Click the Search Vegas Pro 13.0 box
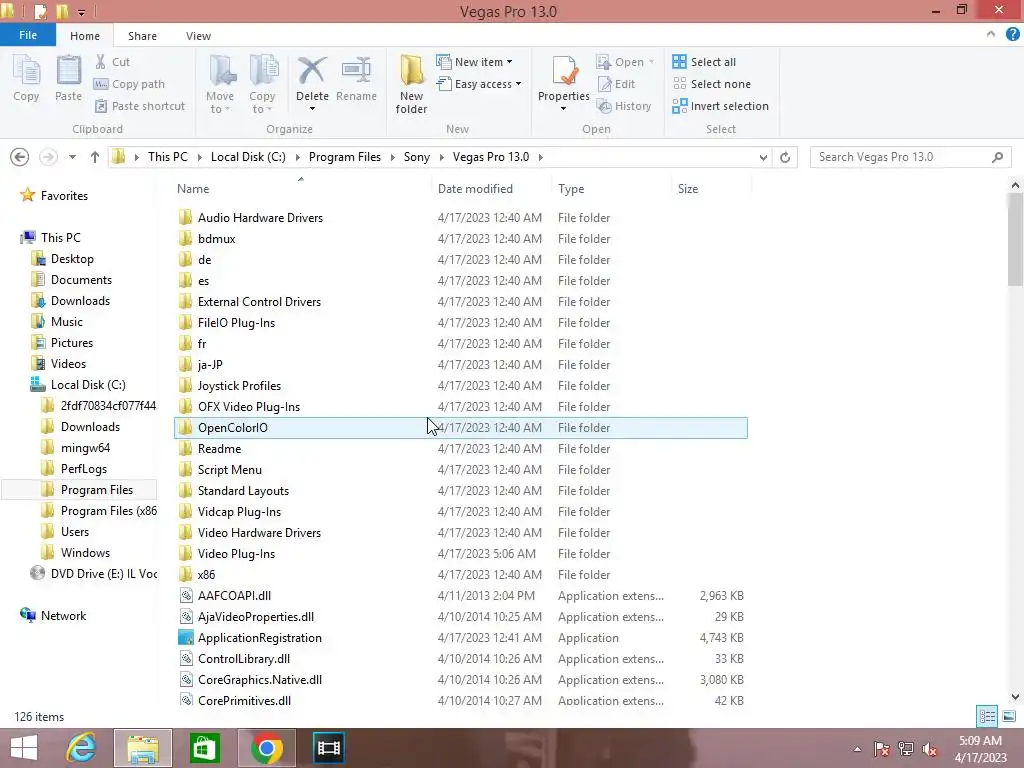This screenshot has width=1024, height=768. coord(910,157)
